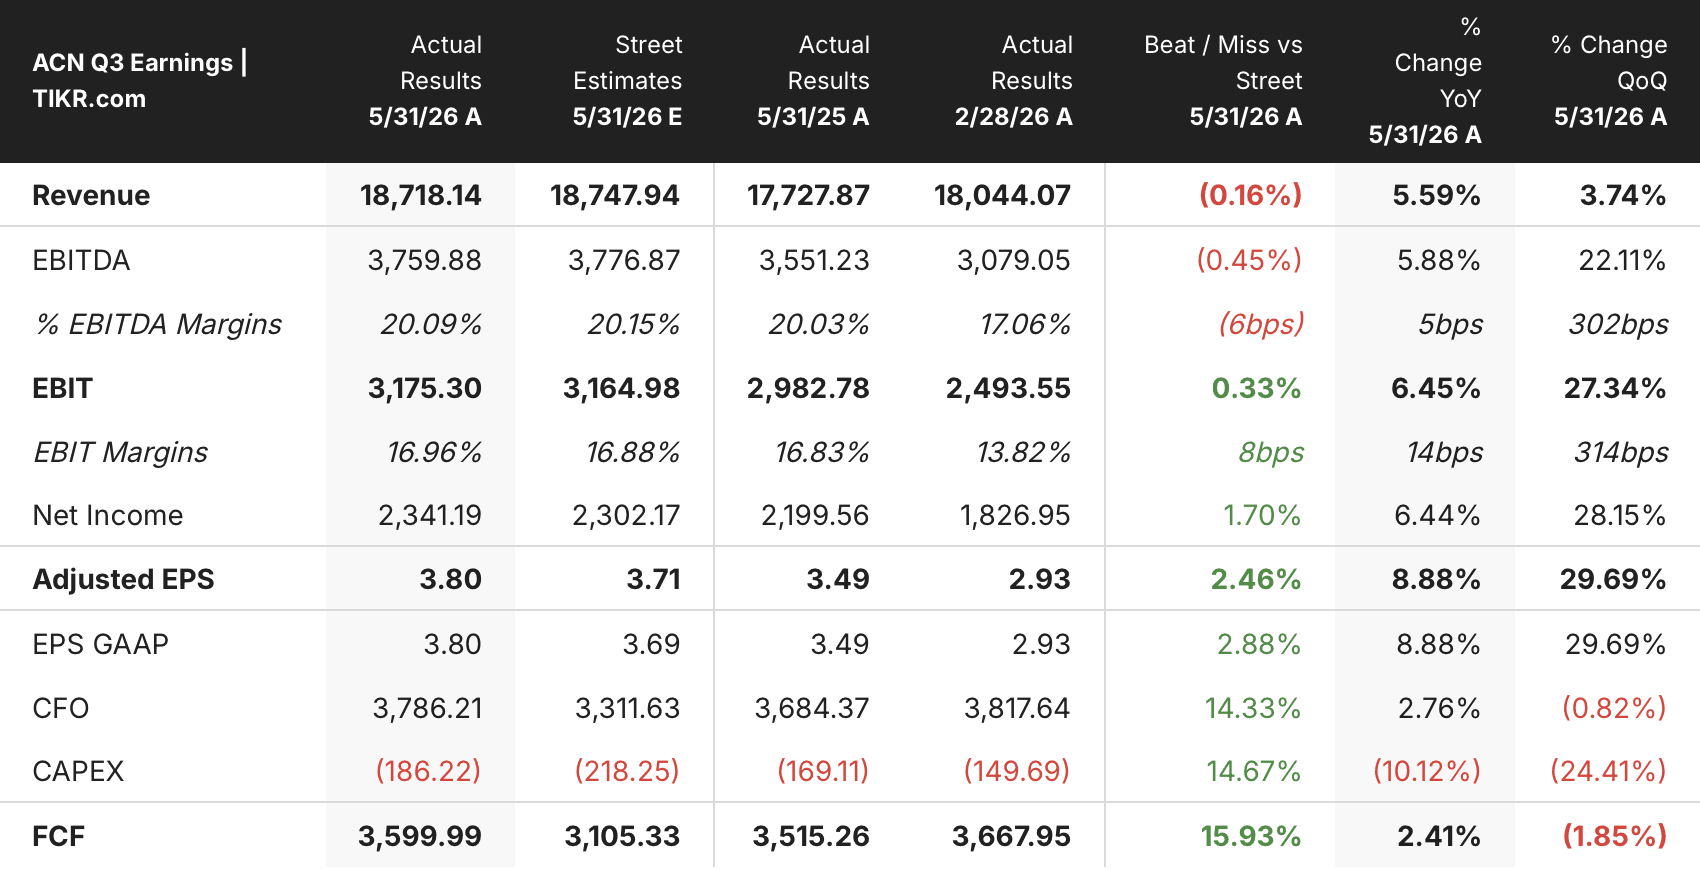This screenshot has height=870, width=1700.
Task: Click FCF beat value 15.93%
Action: 1251,836
